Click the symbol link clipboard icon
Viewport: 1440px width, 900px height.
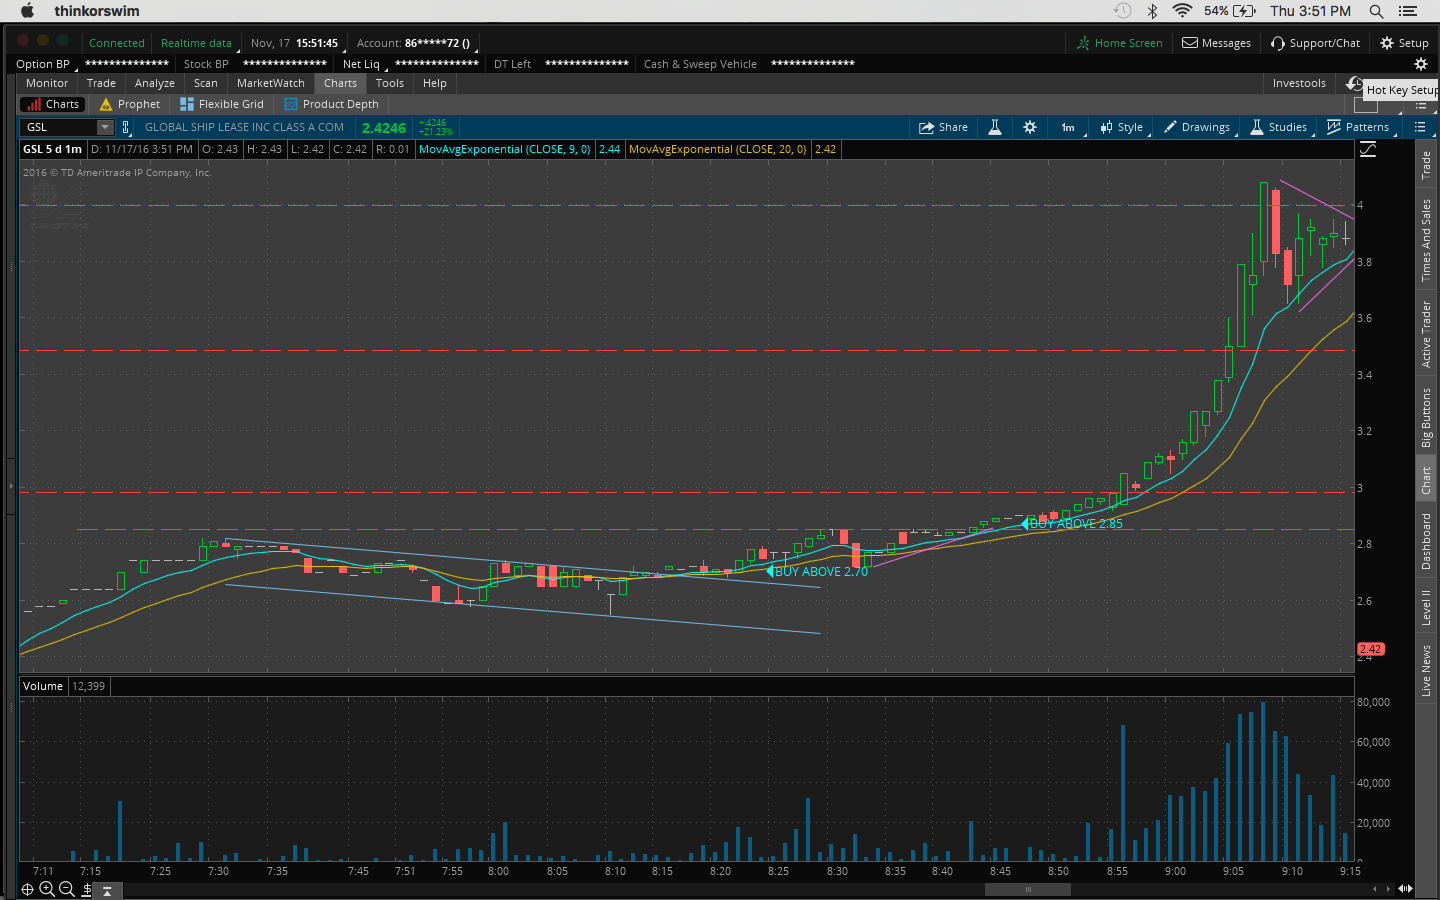[125, 127]
